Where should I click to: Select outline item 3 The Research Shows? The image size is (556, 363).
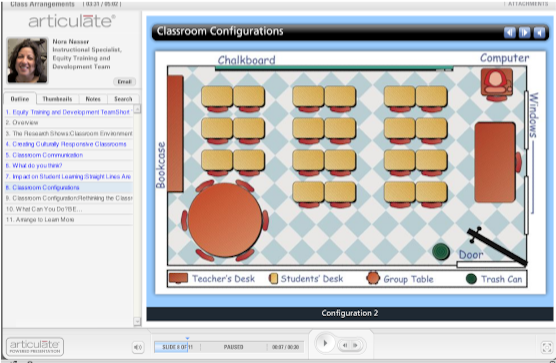tap(68, 133)
